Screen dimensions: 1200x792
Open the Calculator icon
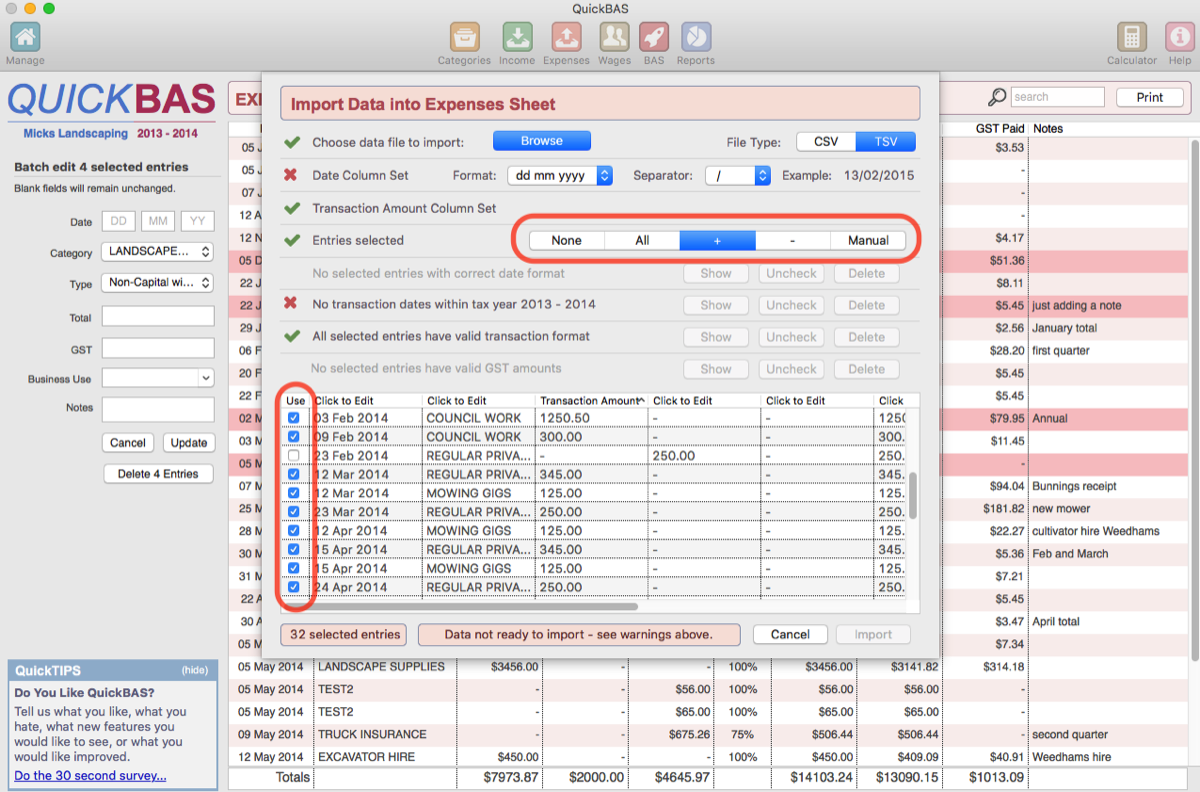click(1131, 38)
